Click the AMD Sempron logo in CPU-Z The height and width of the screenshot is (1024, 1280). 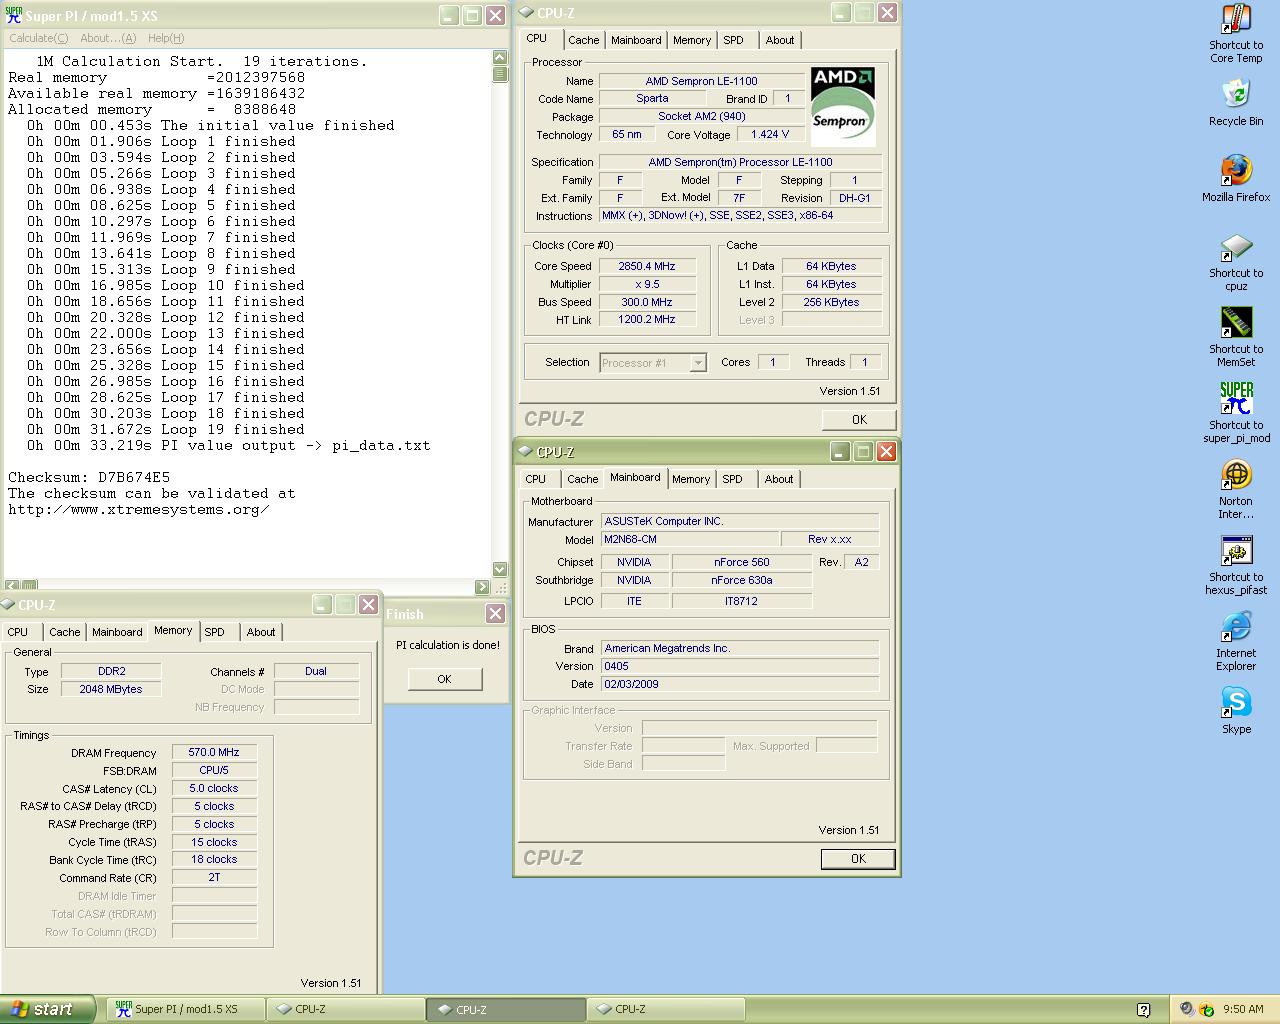[x=842, y=107]
